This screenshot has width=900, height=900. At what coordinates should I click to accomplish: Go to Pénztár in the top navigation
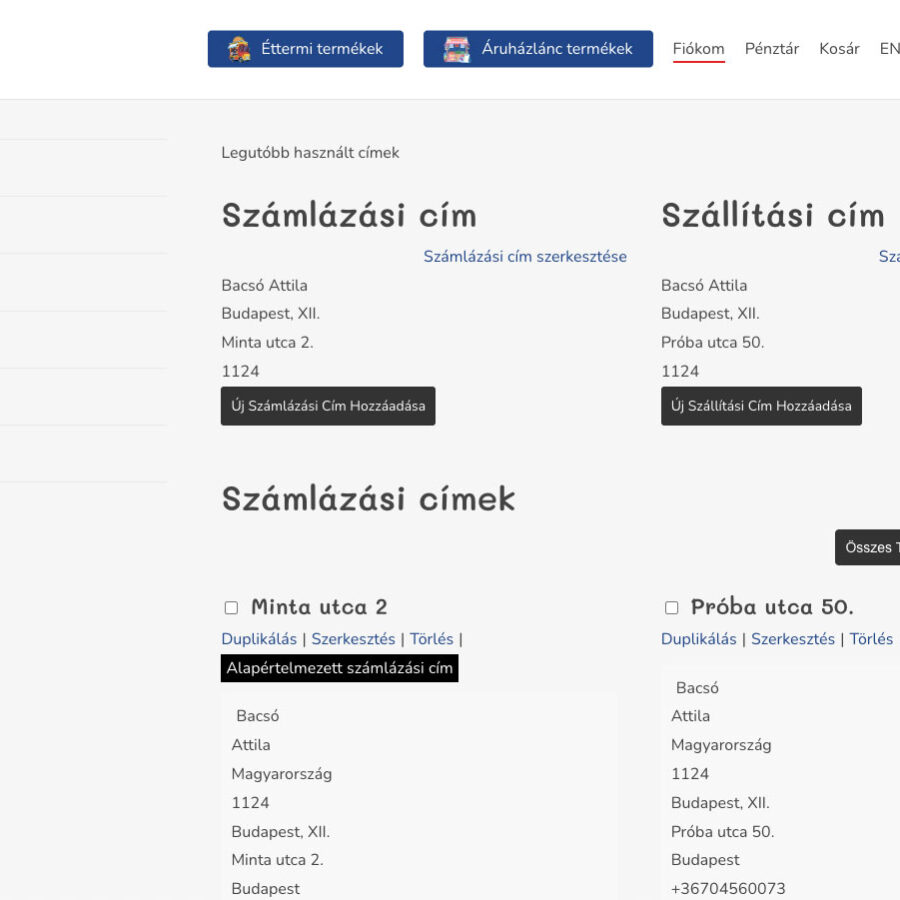point(771,49)
